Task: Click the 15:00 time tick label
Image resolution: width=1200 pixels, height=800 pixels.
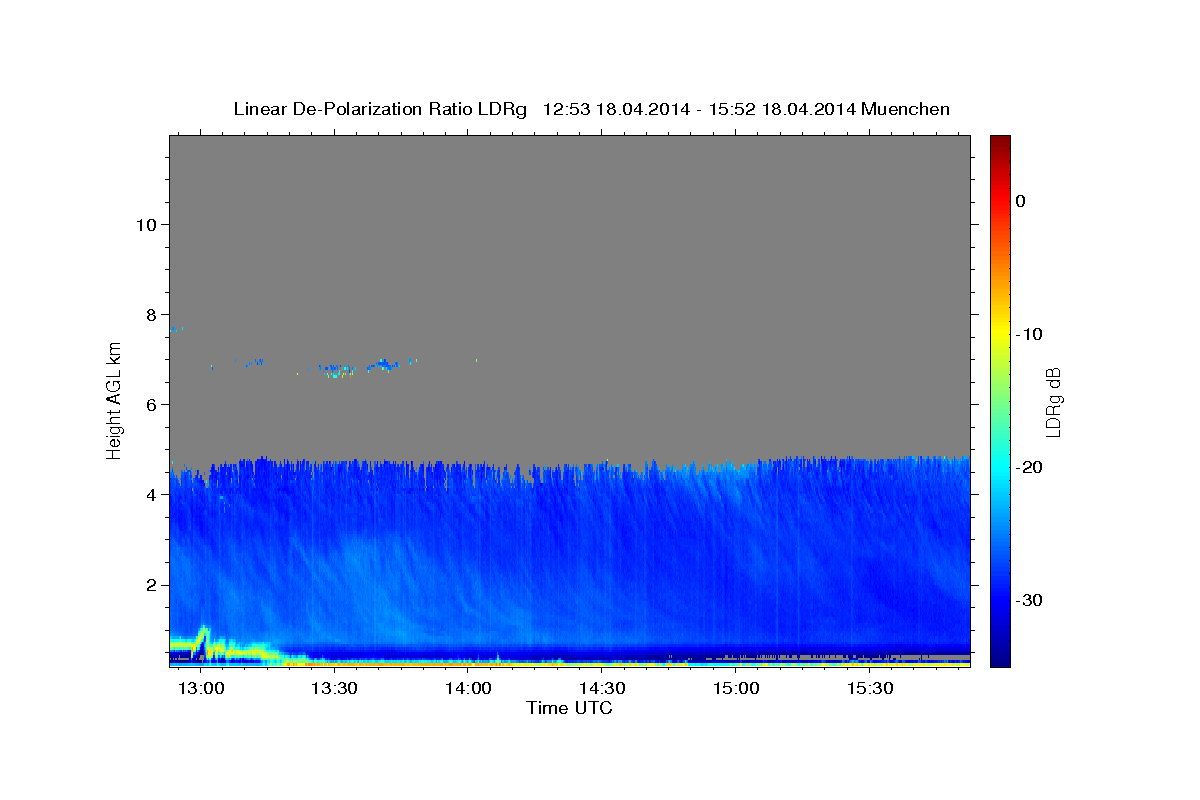Action: point(737,689)
